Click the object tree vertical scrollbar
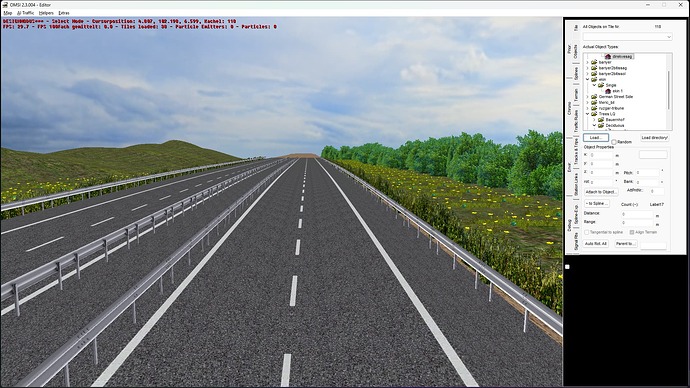690x388 pixels. pos(669,91)
